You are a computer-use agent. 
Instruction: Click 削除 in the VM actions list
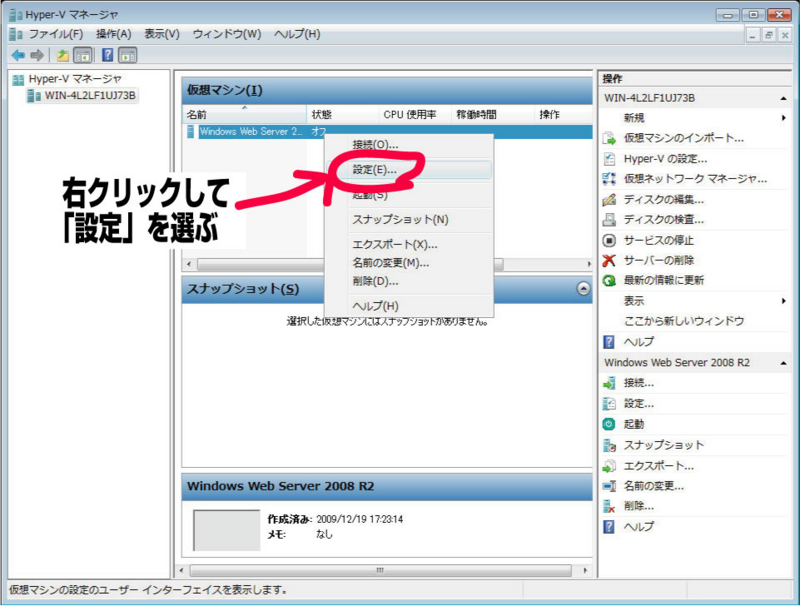click(640, 505)
